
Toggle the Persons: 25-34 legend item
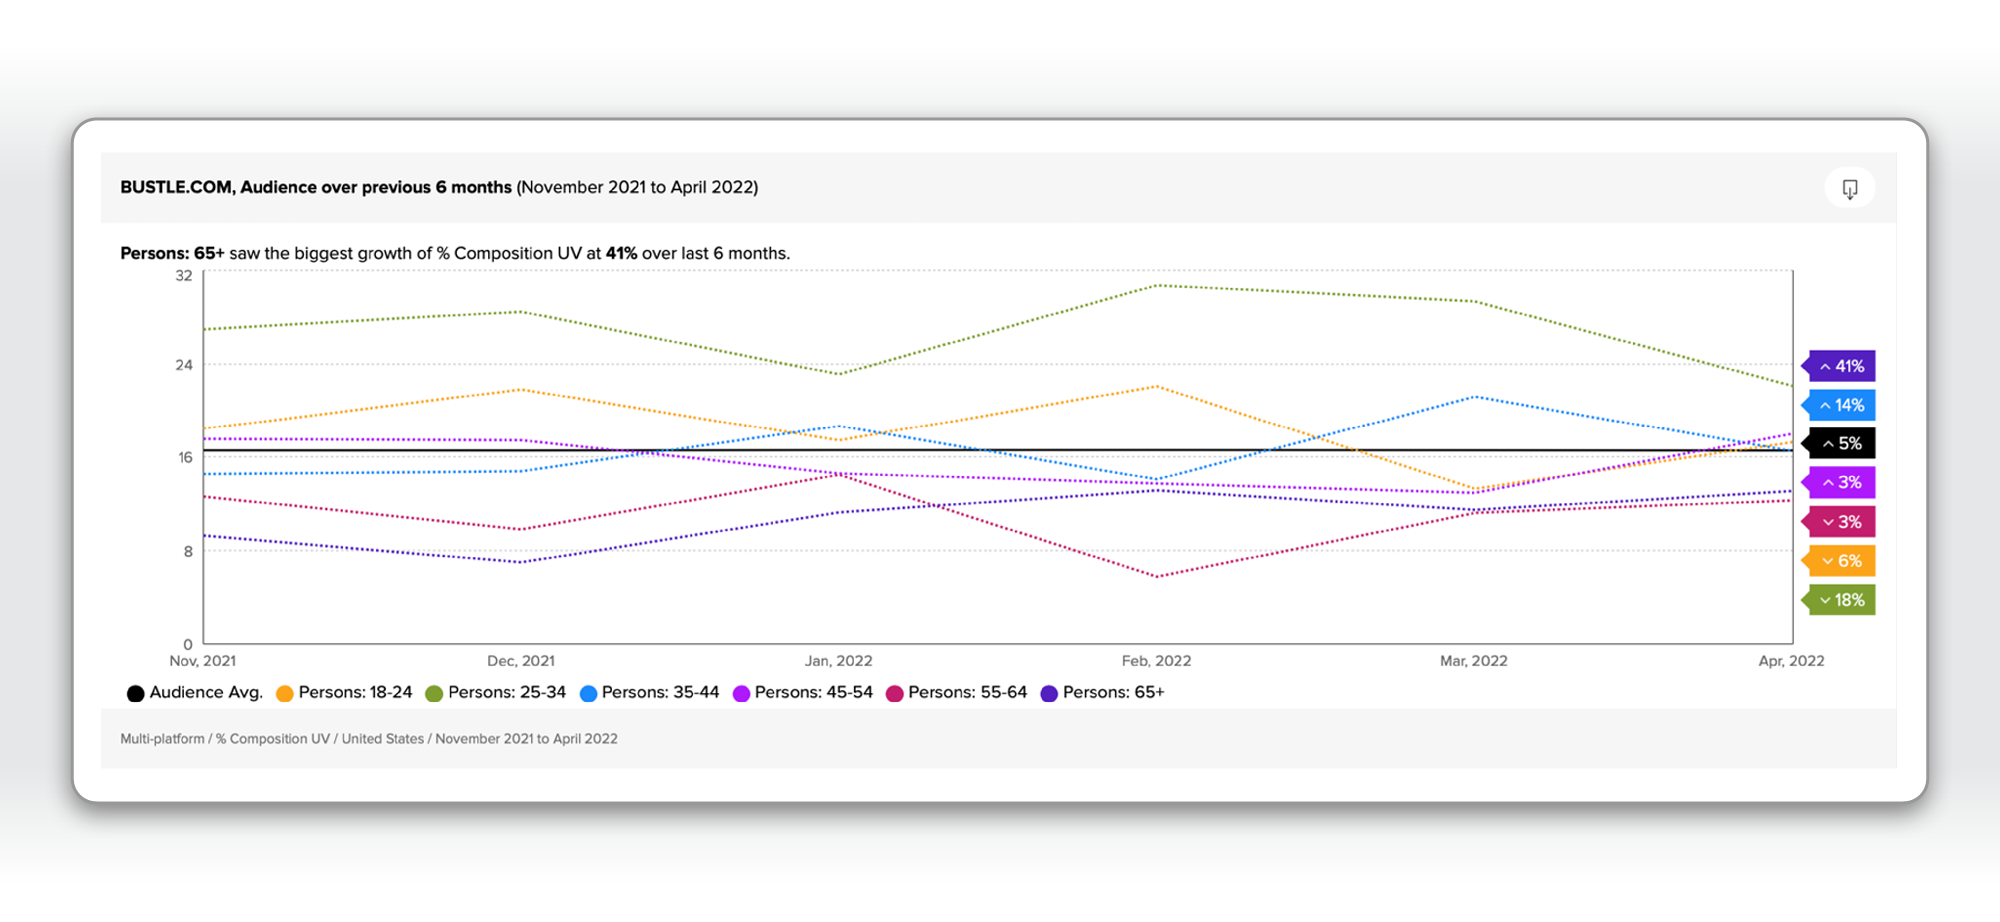coord(496,693)
